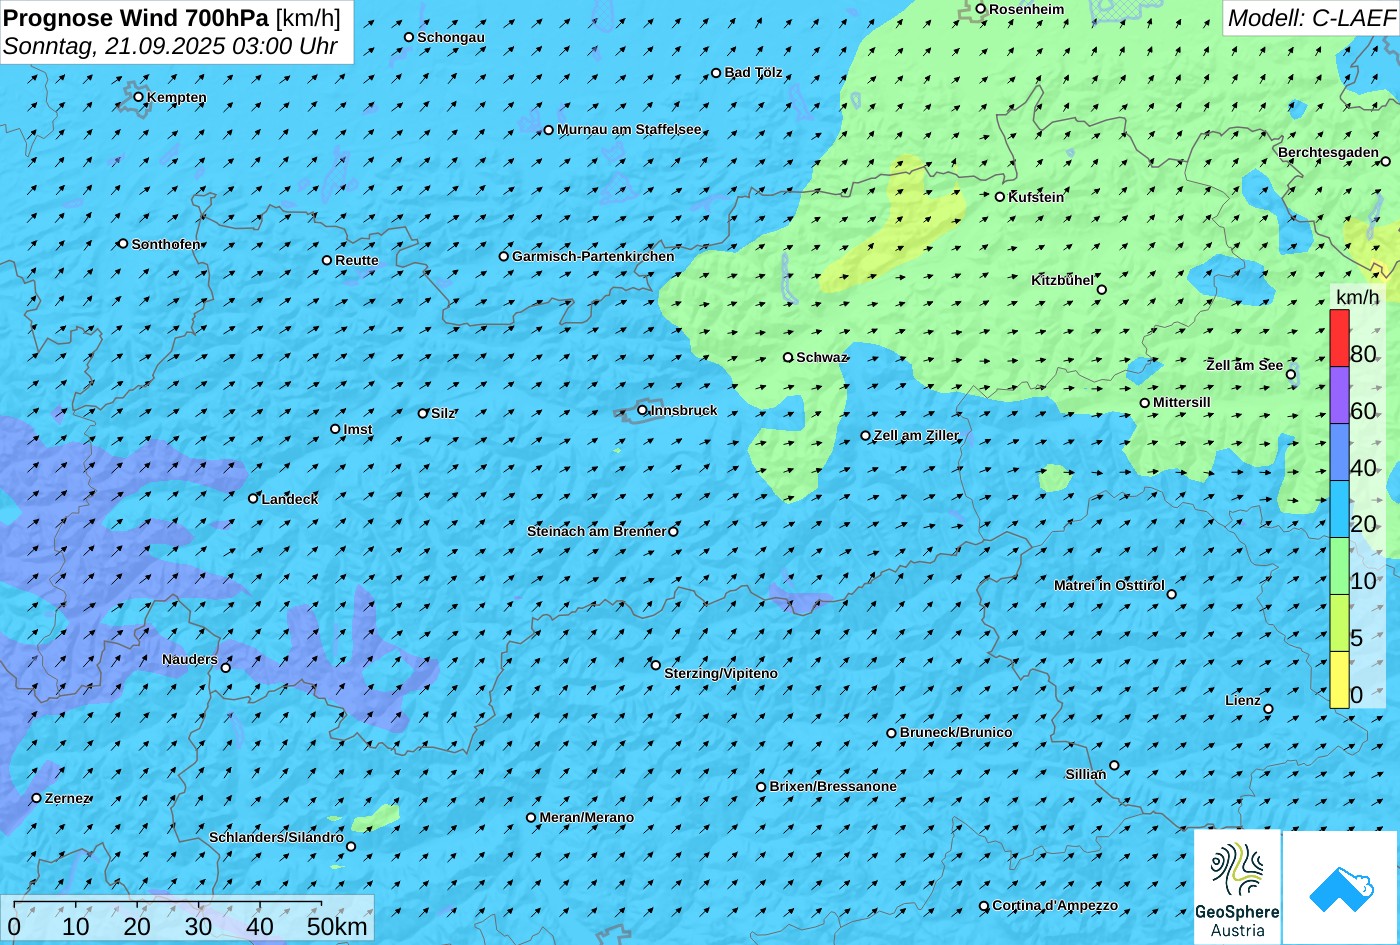Viewport: 1400px width, 945px height.
Task: Click the 'Sonthofen' label
Action: pos(166,244)
